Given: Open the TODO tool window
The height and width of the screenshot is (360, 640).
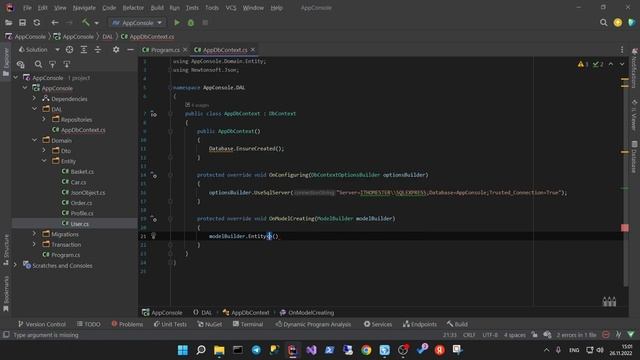Looking at the screenshot, I should pos(89,324).
